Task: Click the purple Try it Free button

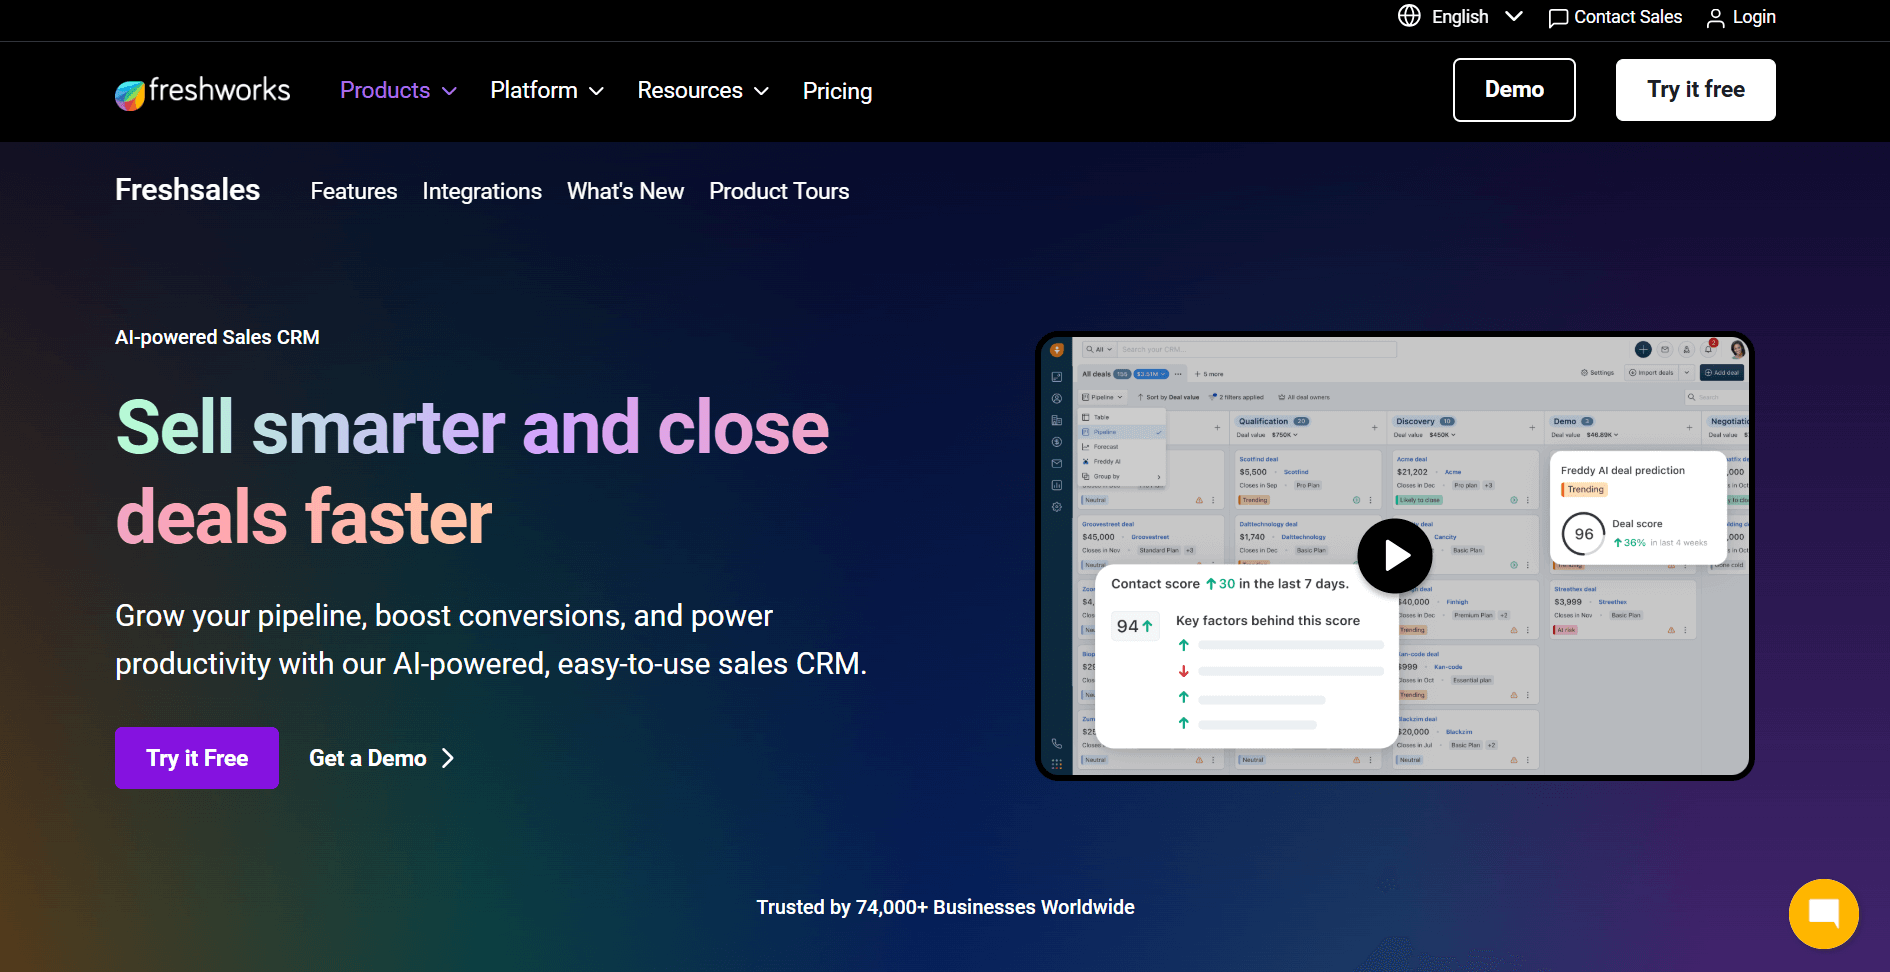Action: (197, 758)
